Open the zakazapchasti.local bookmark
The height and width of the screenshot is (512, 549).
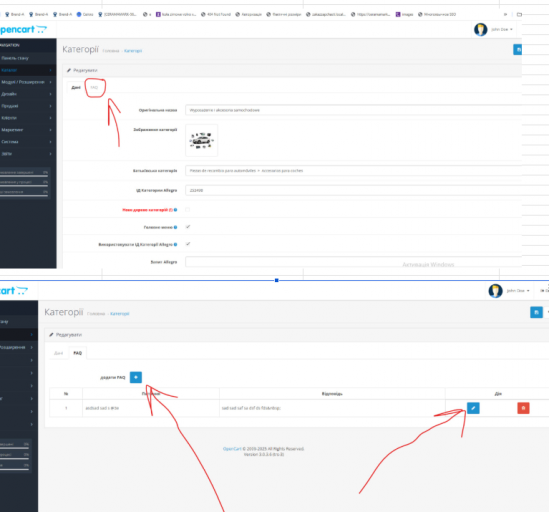click(x=326, y=14)
